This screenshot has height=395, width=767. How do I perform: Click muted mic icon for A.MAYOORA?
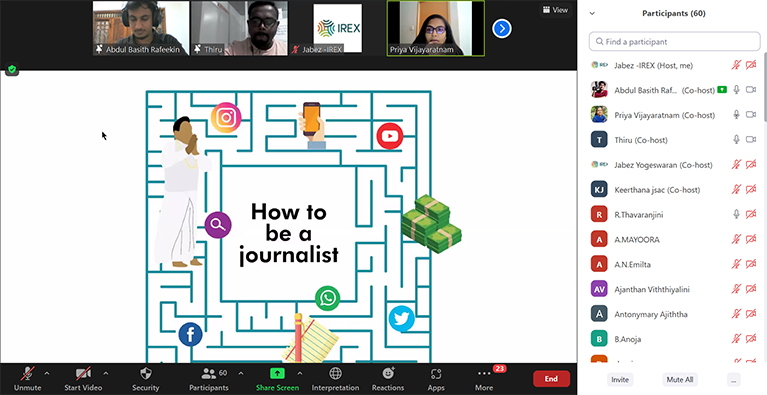(736, 240)
